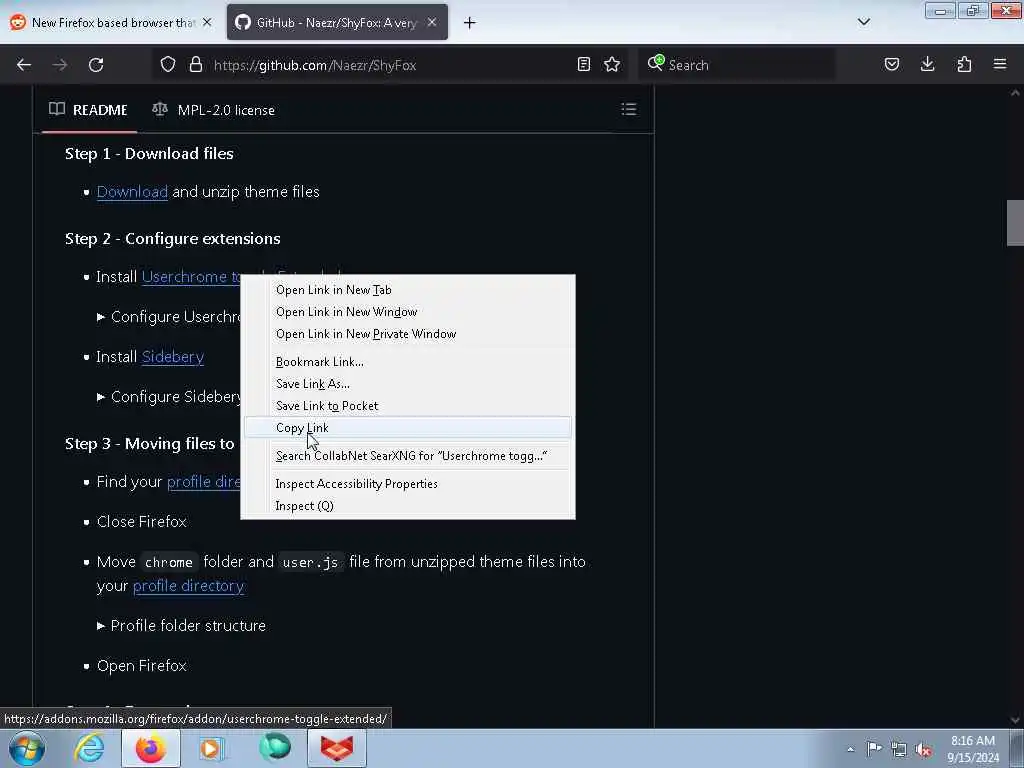1024x768 pixels.
Task: Click the address bar URL field
Action: tap(392, 65)
